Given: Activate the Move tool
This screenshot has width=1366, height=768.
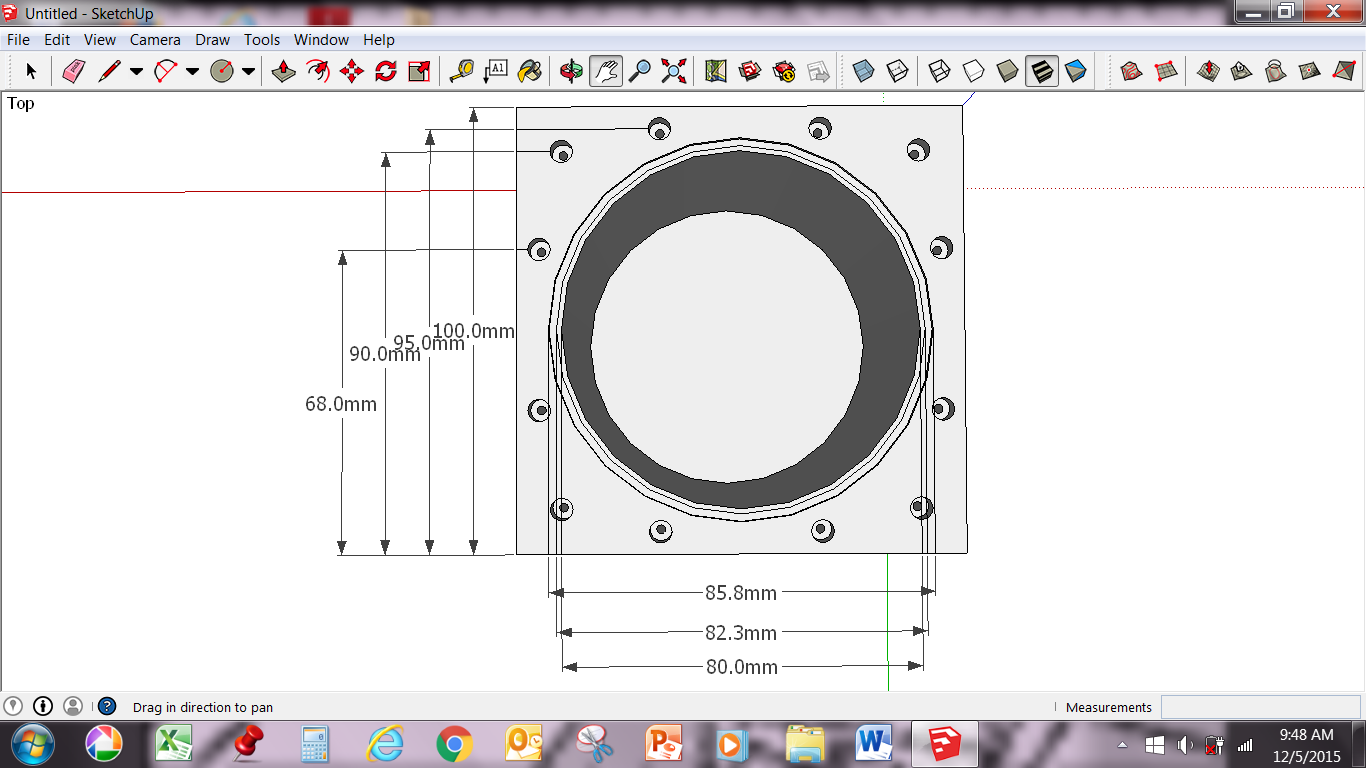Looking at the screenshot, I should 352,71.
